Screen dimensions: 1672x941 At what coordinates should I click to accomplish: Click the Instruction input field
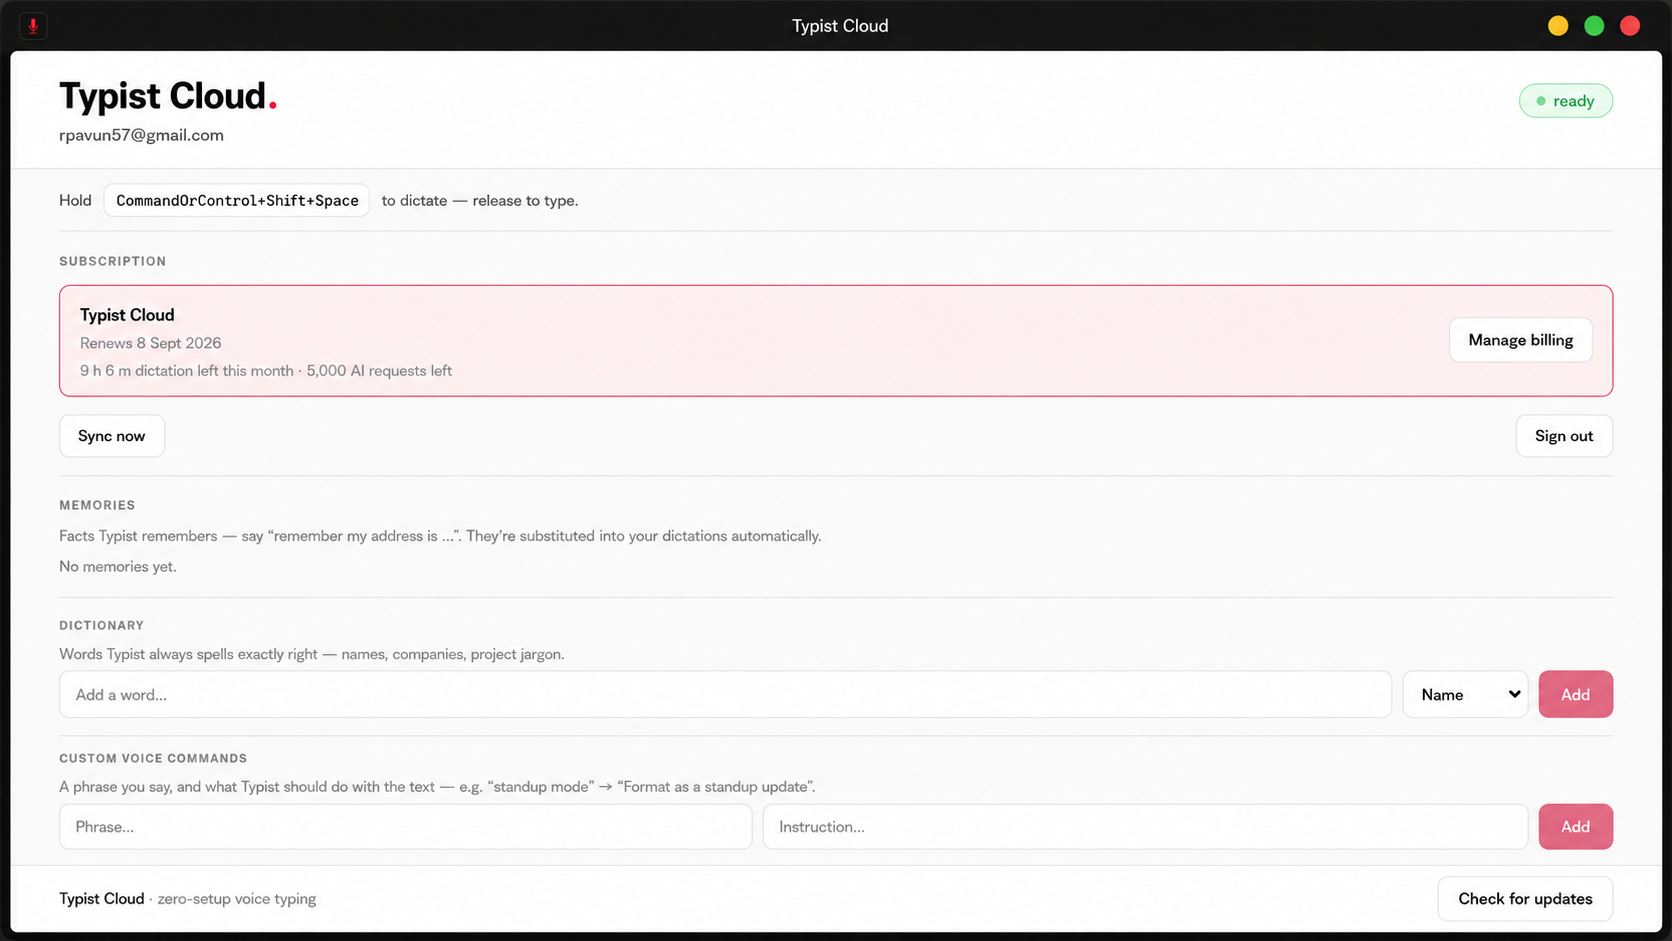point(1145,827)
